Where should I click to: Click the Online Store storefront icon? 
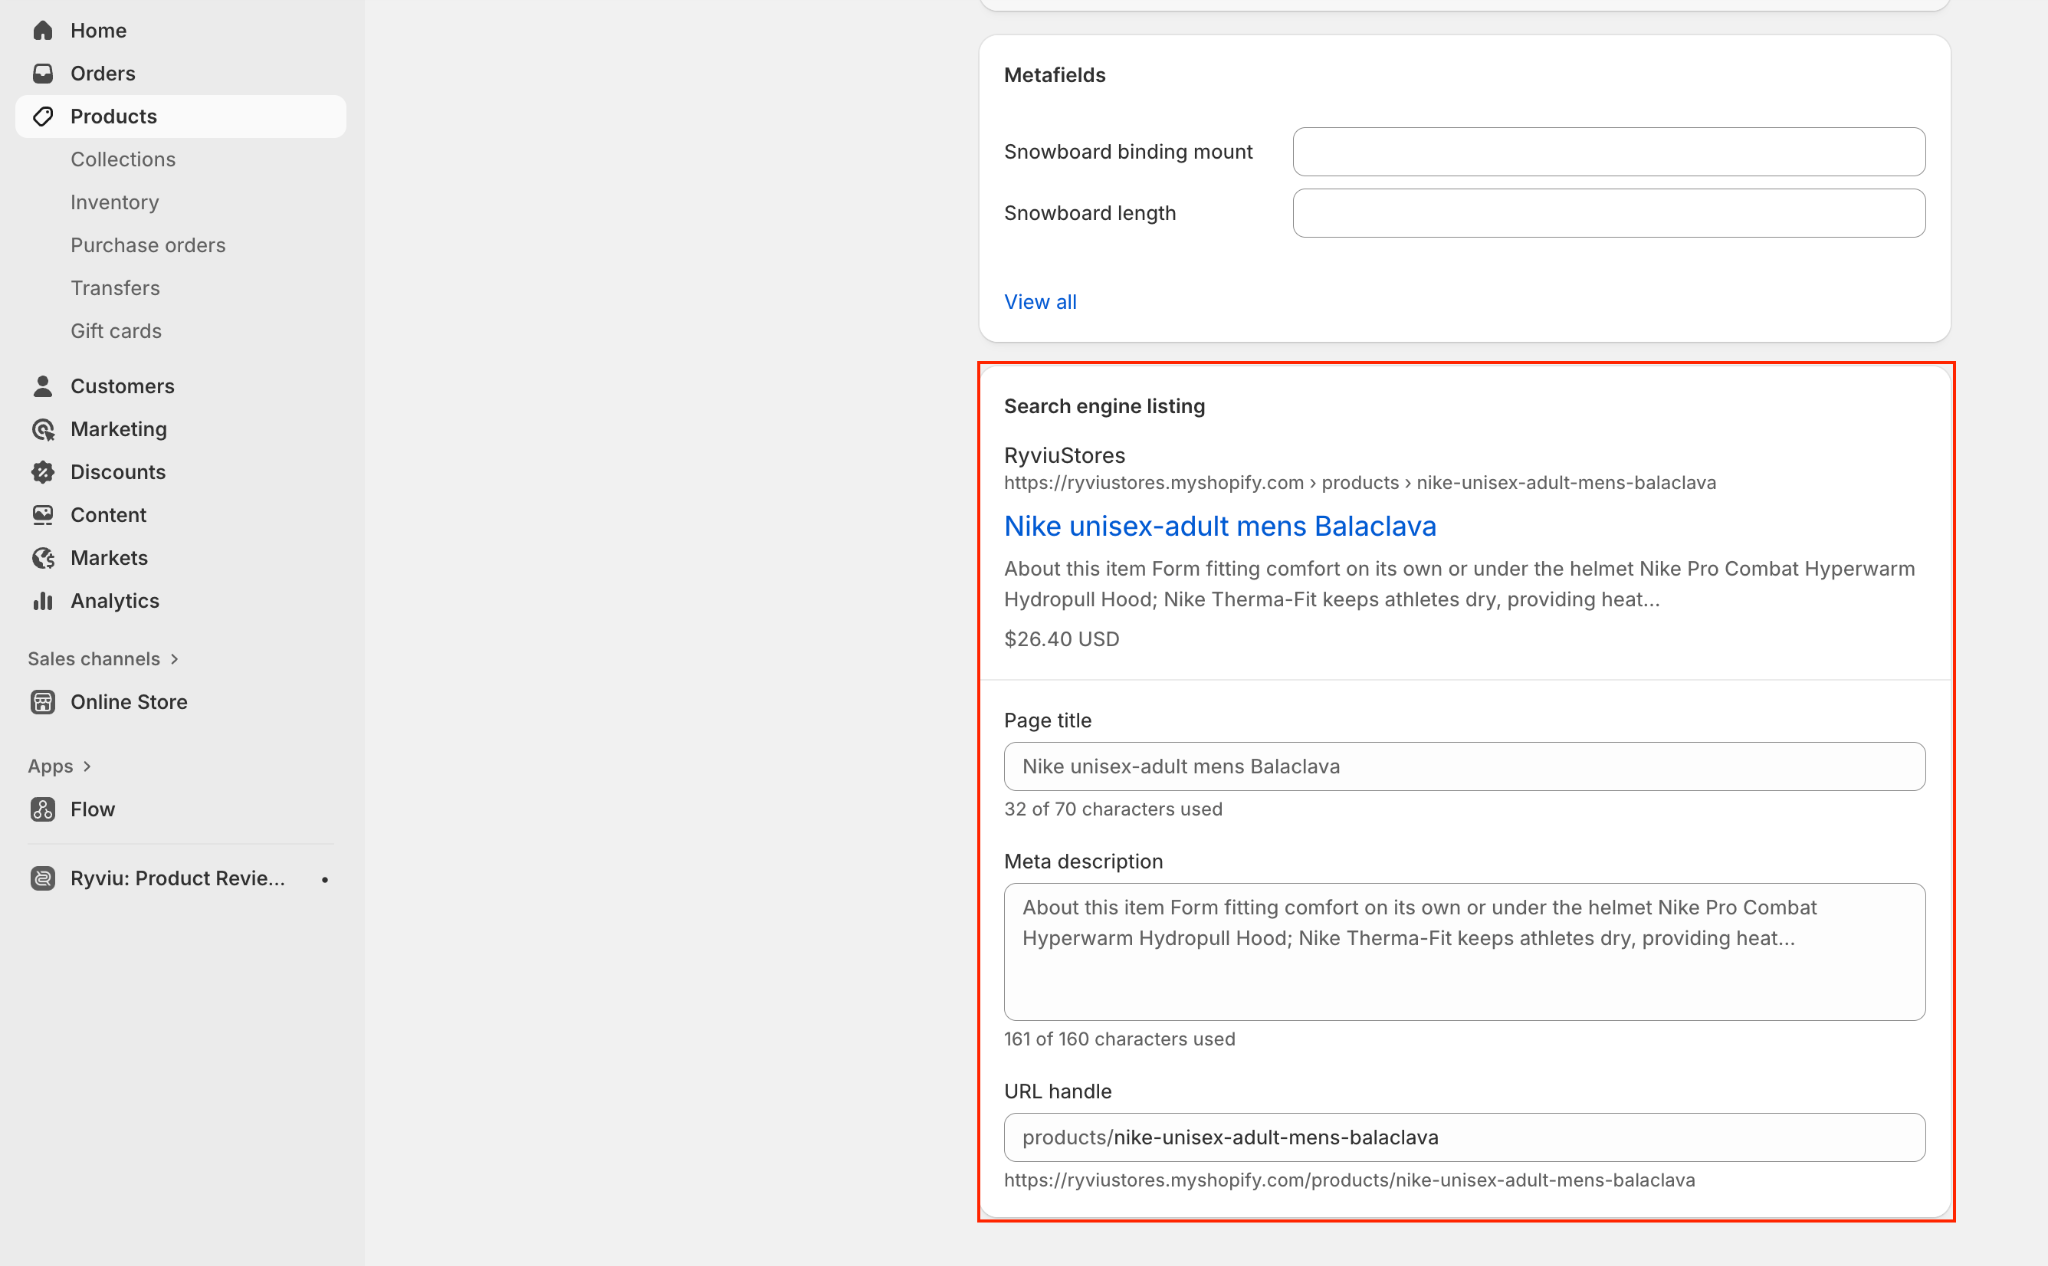42,702
